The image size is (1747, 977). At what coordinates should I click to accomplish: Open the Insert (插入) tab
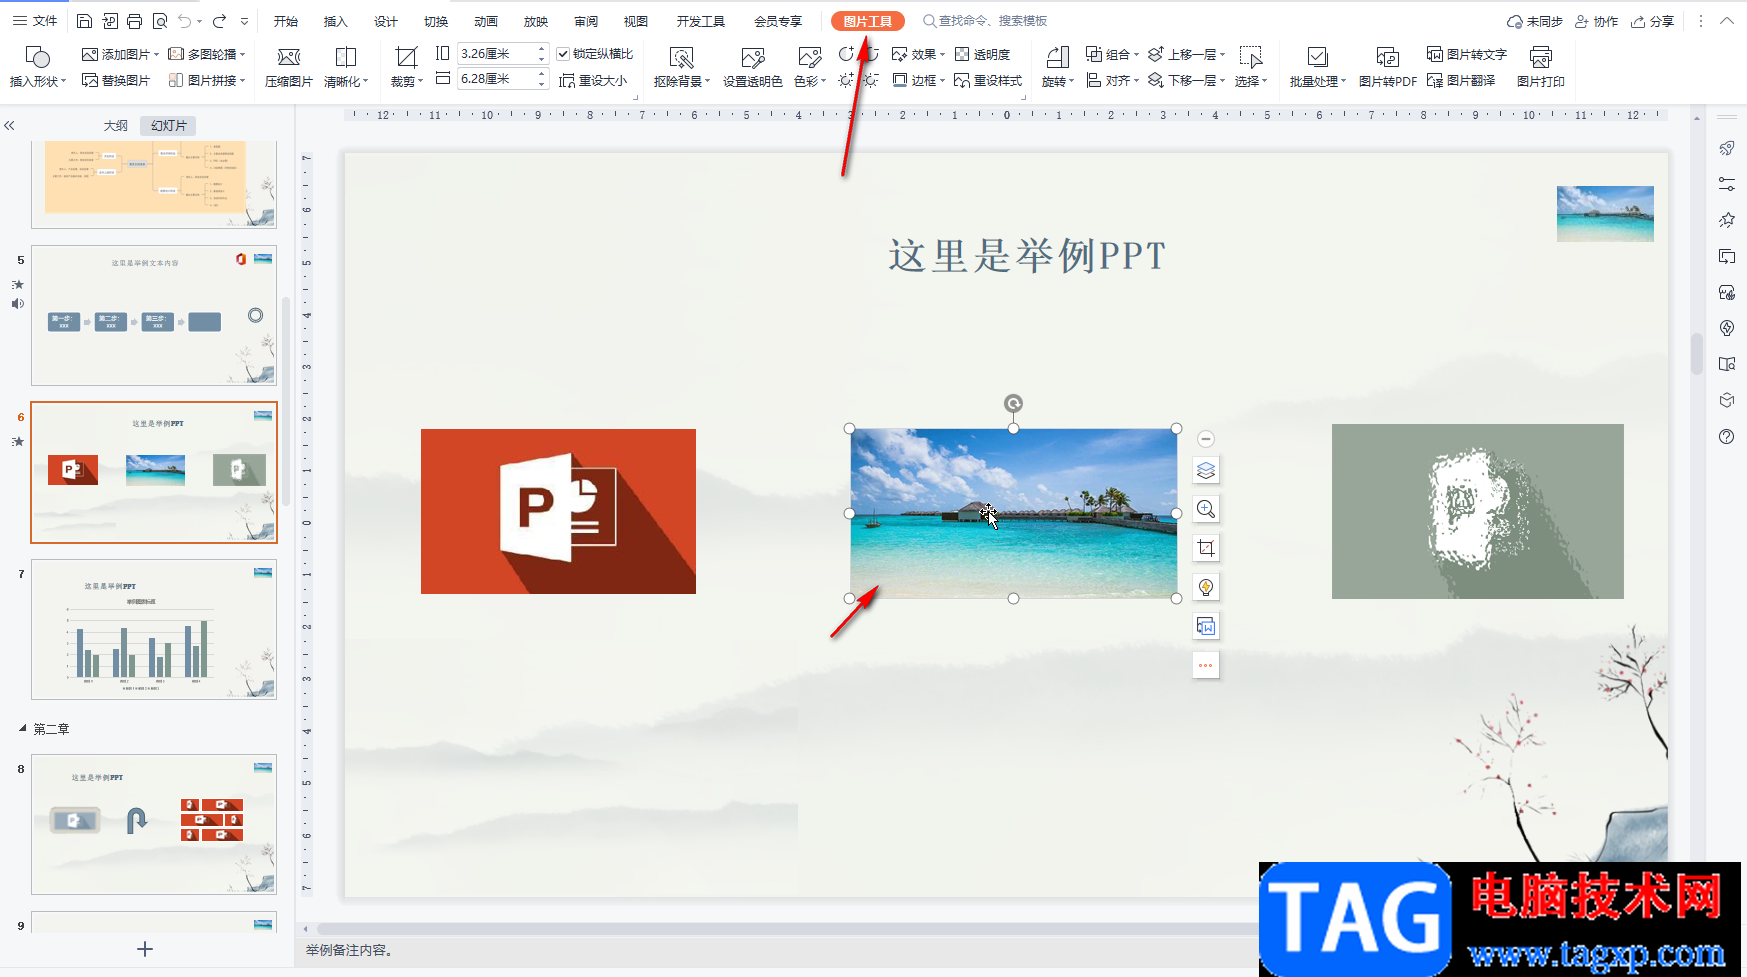point(336,21)
